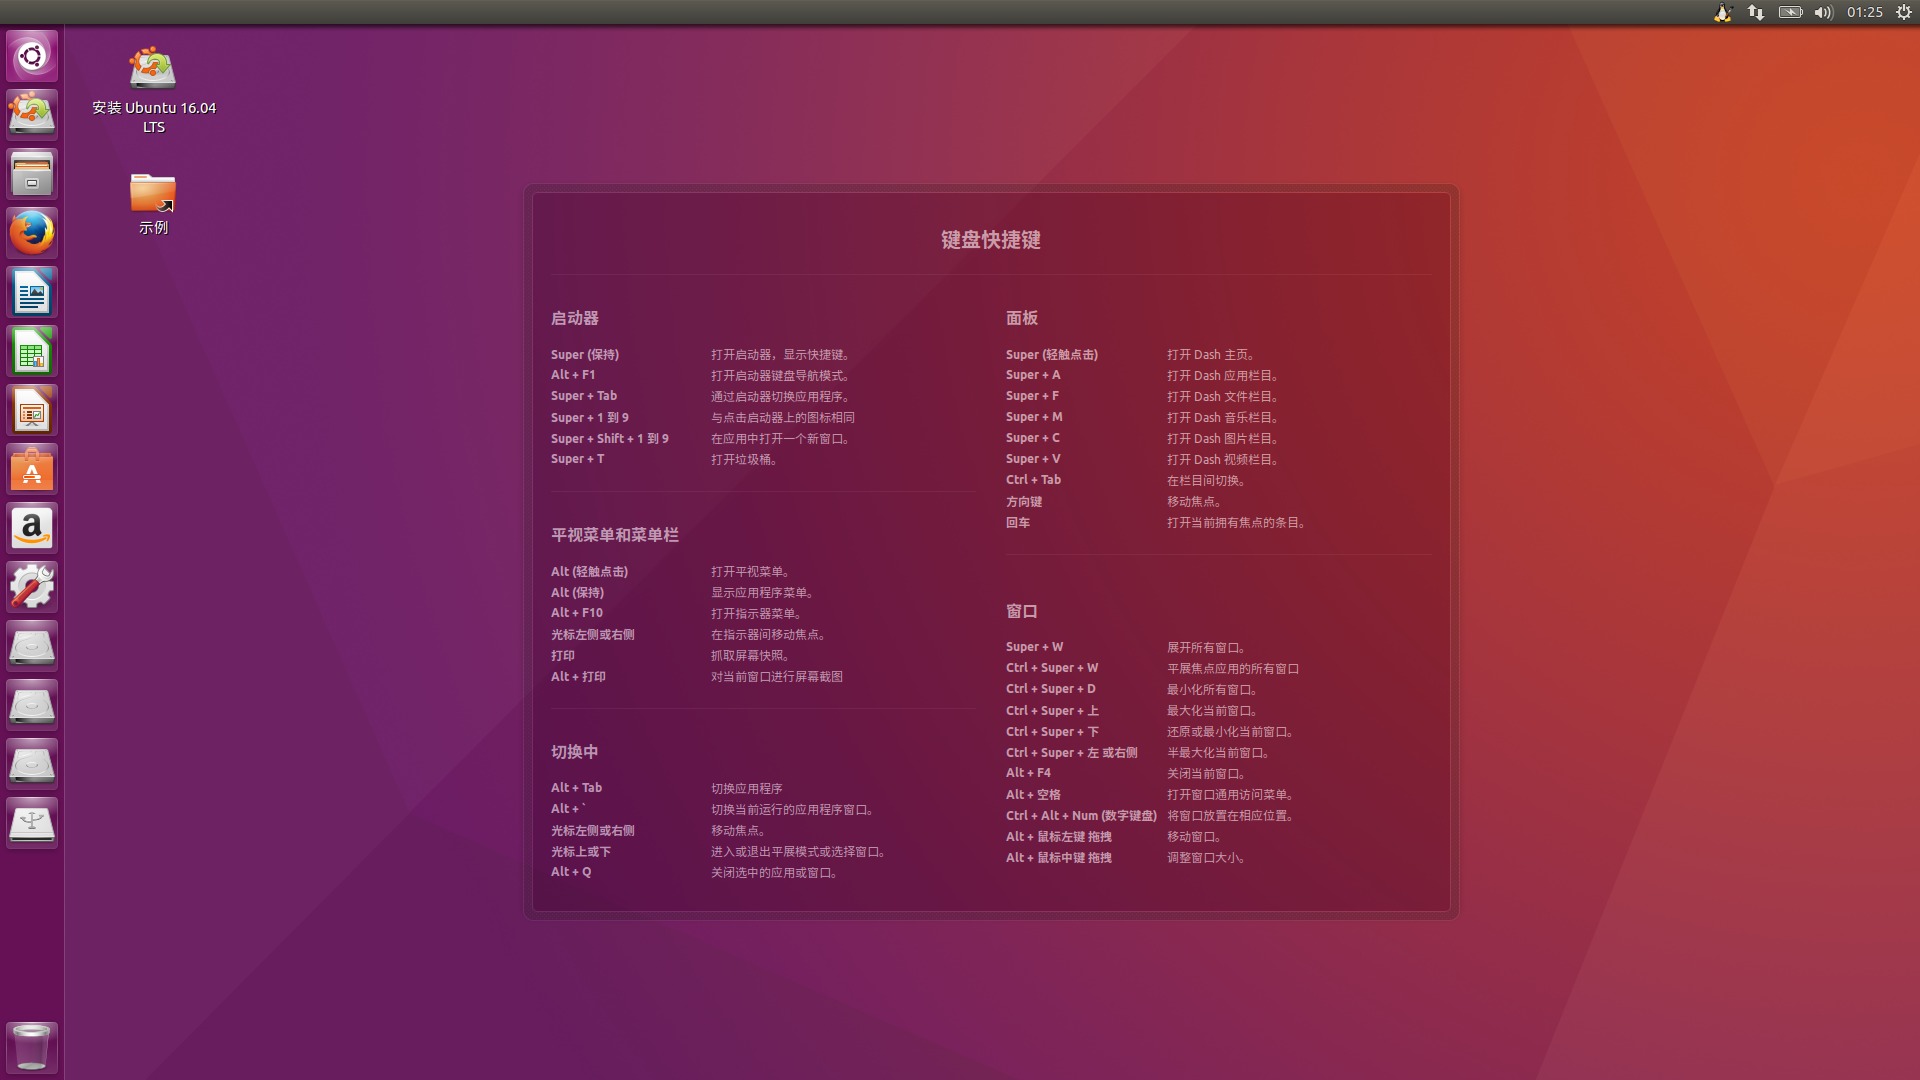Click the 切换中 section heading
This screenshot has height=1080, width=1920.
click(x=575, y=752)
